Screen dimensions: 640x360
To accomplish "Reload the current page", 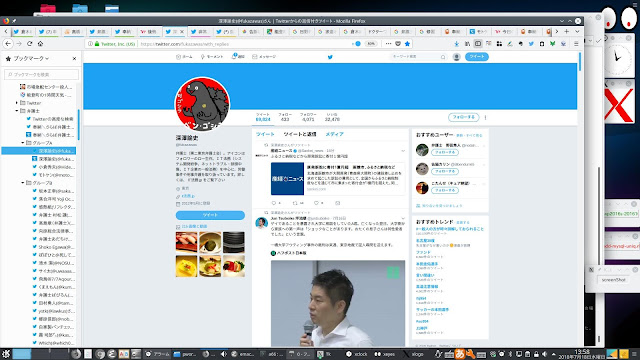I will (x=29, y=44).
